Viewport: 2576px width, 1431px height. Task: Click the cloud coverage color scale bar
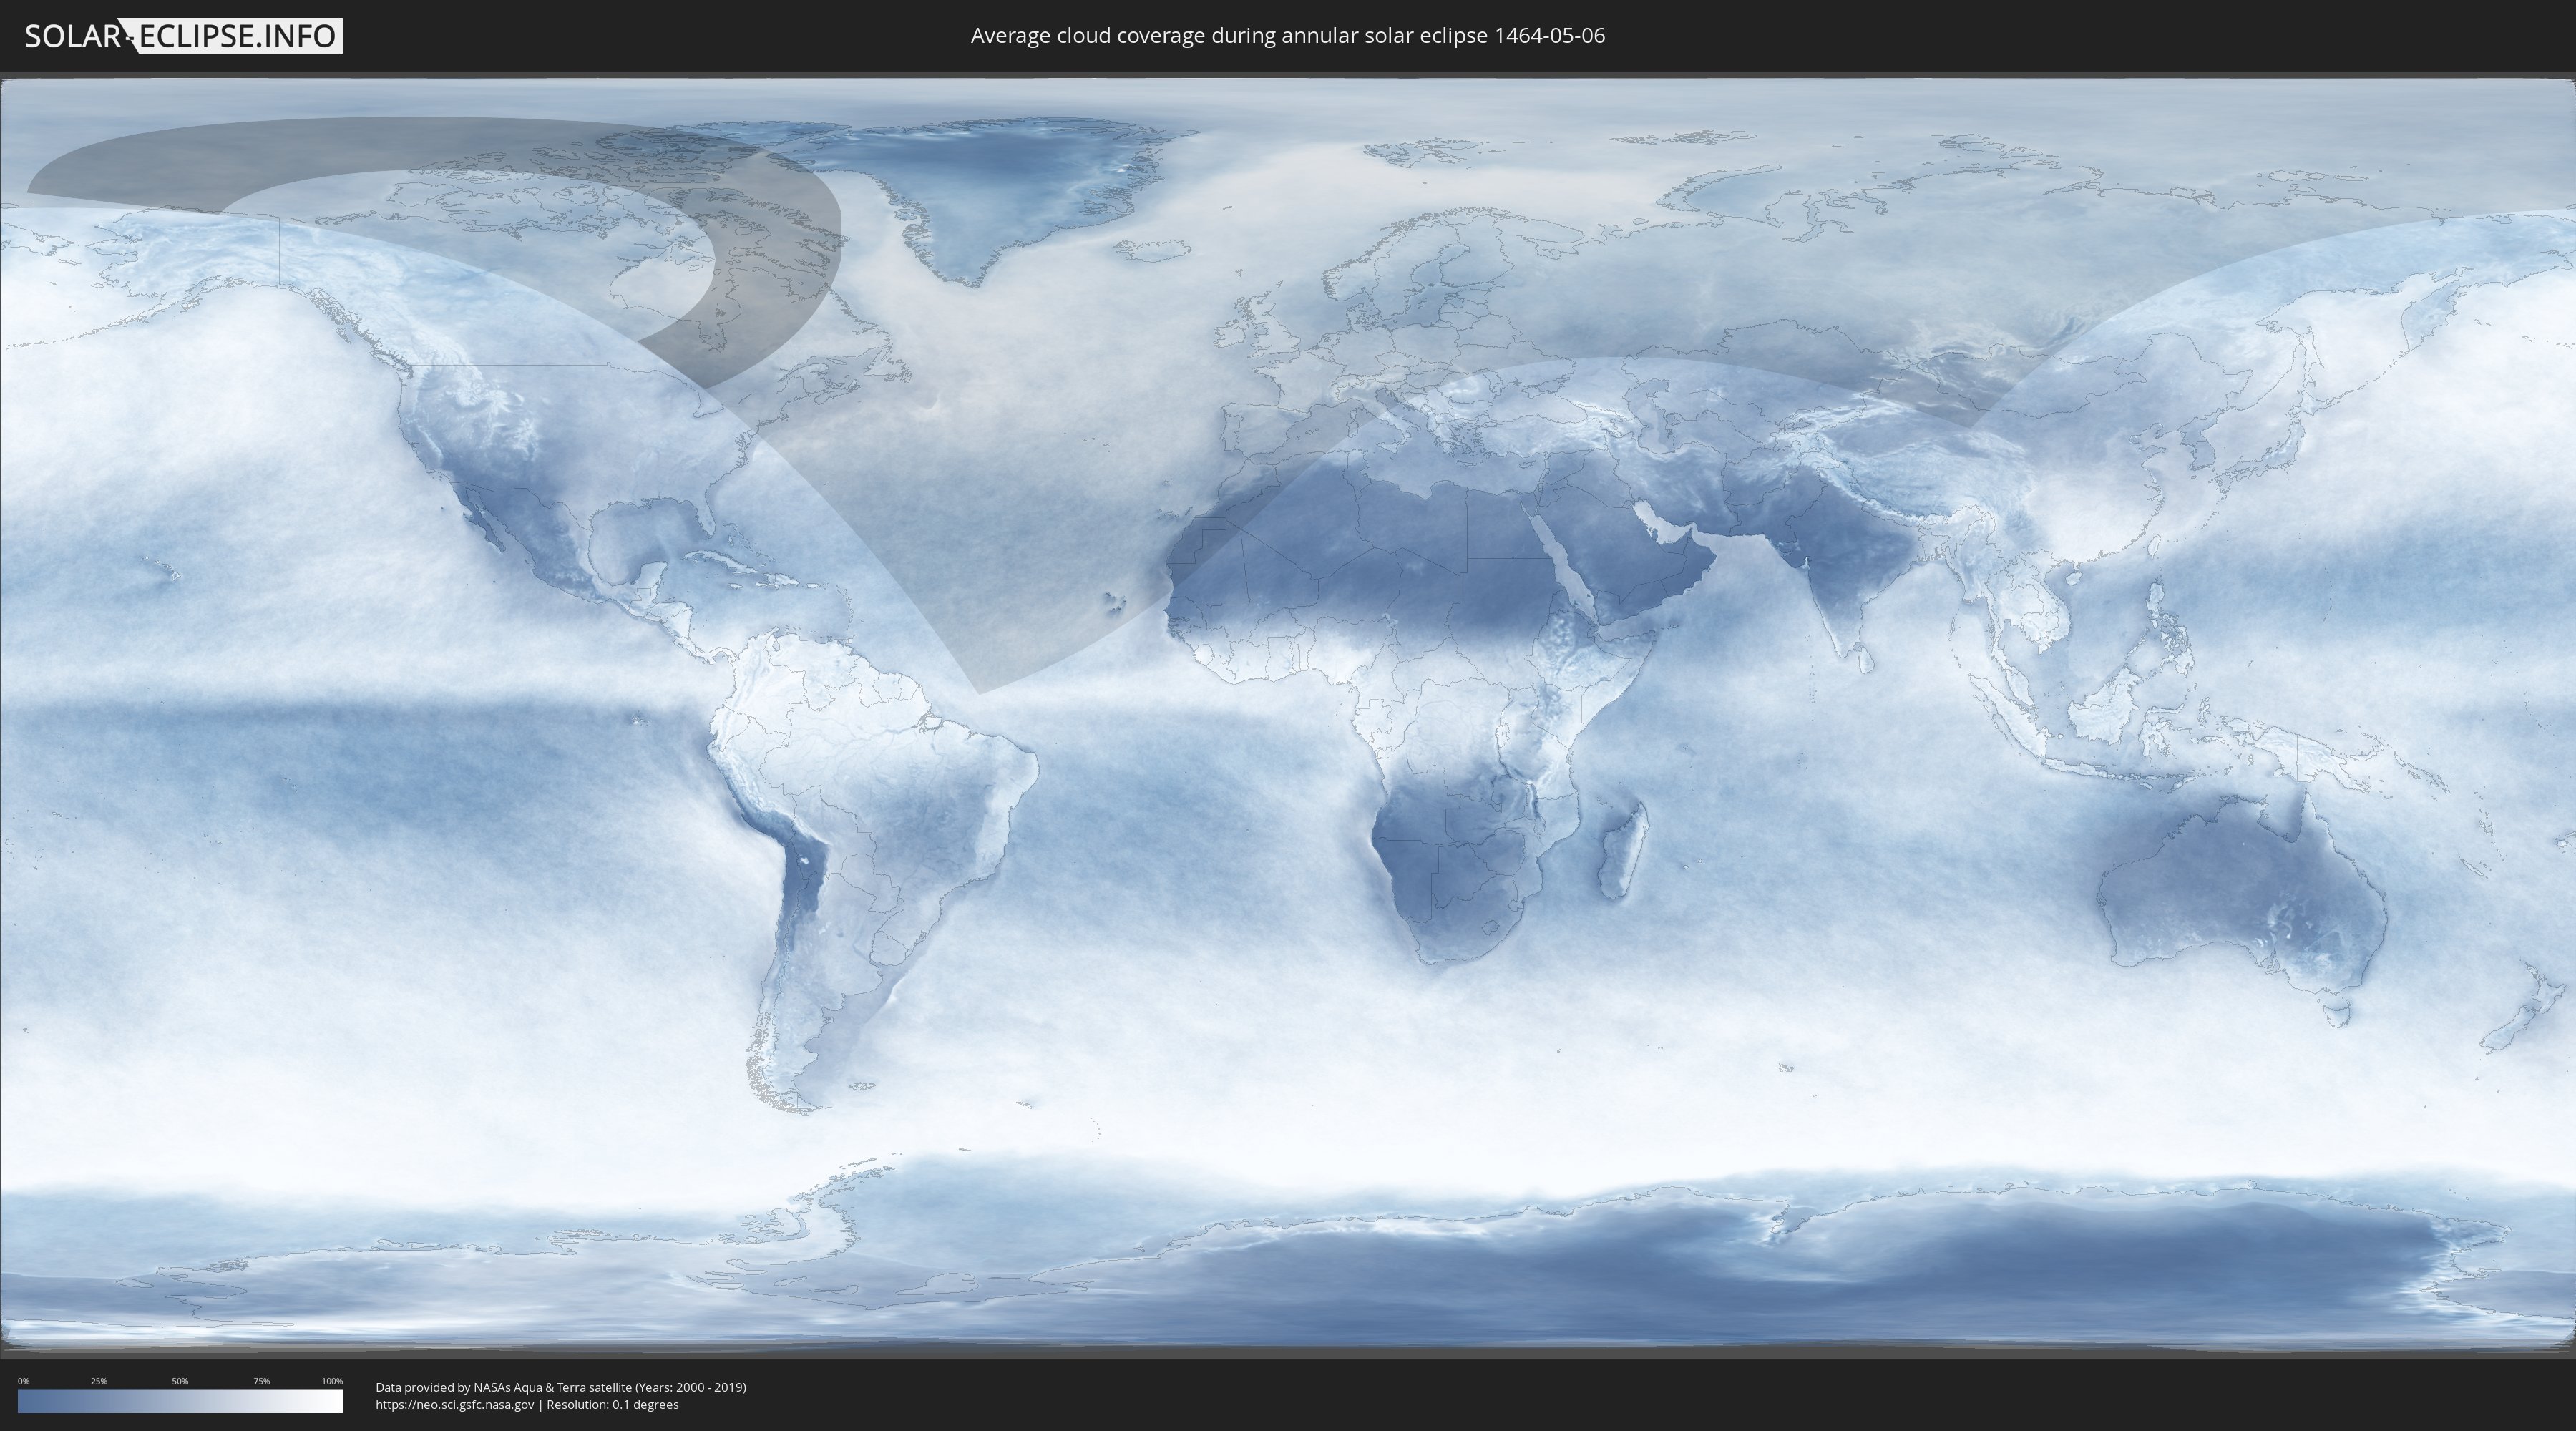[180, 1401]
